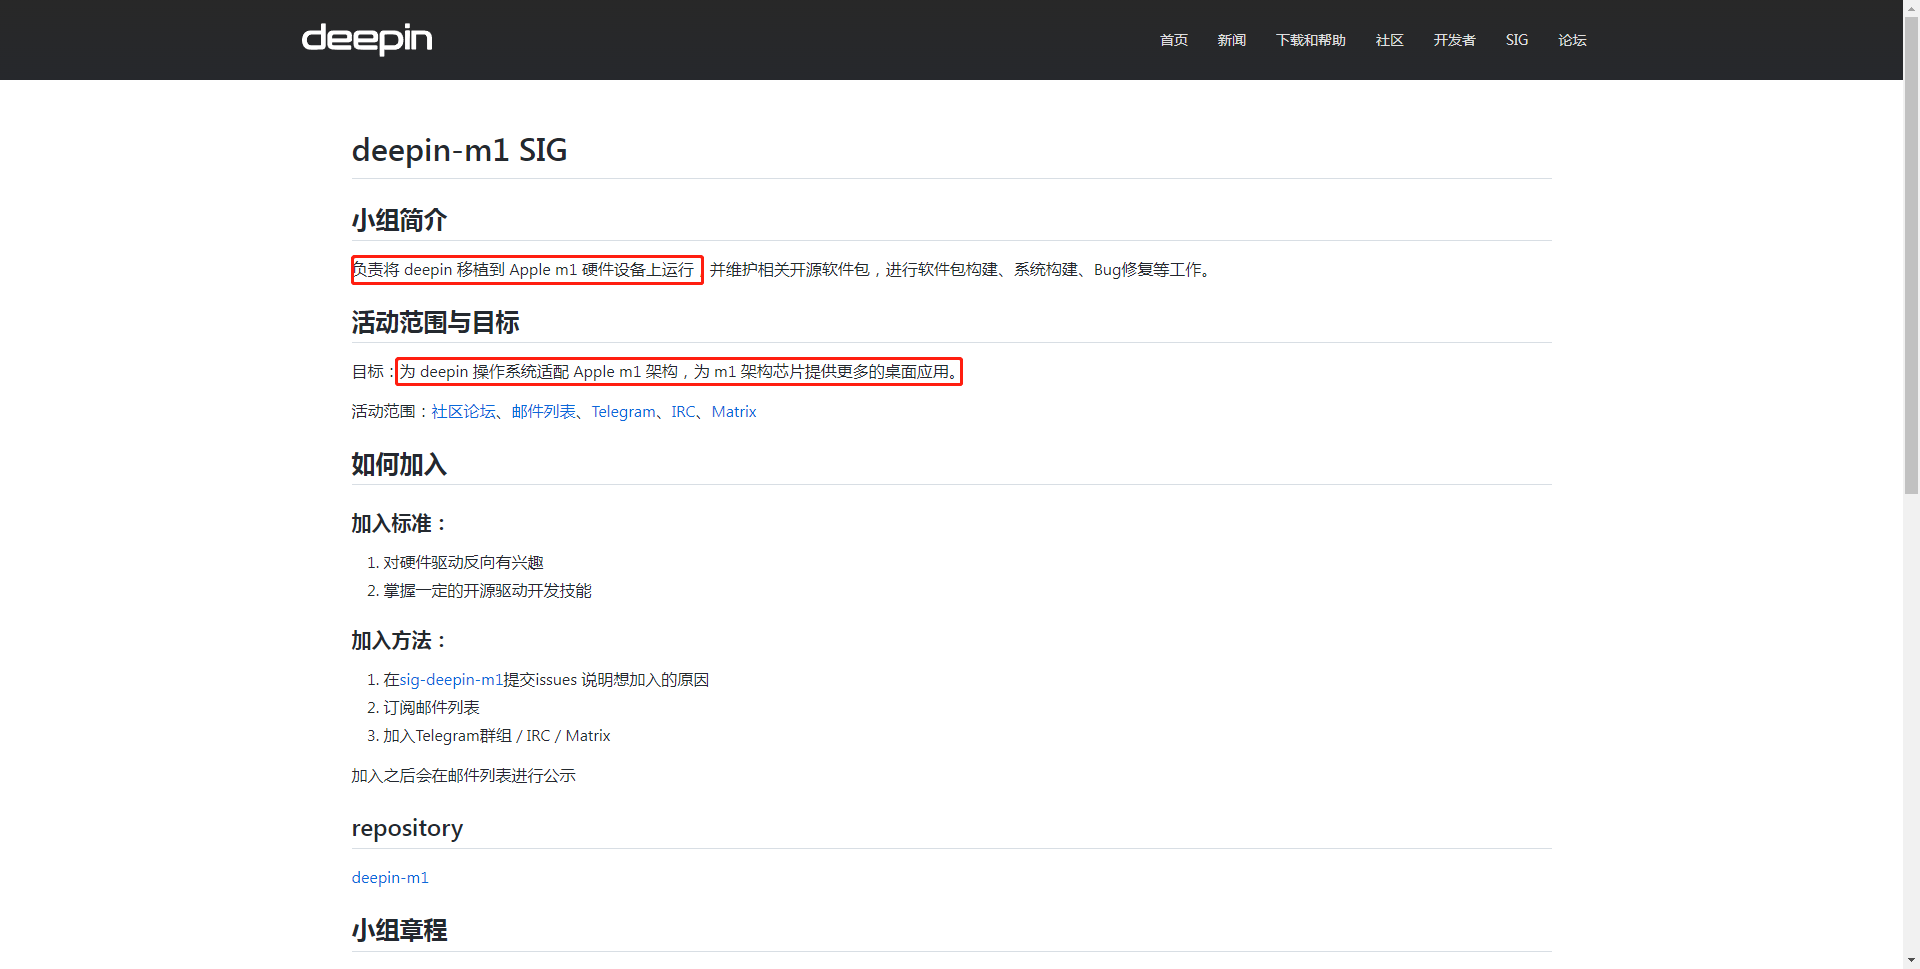The height and width of the screenshot is (969, 1920).
Task: Click the text 并维护相关开源软件包
Action: tap(789, 270)
